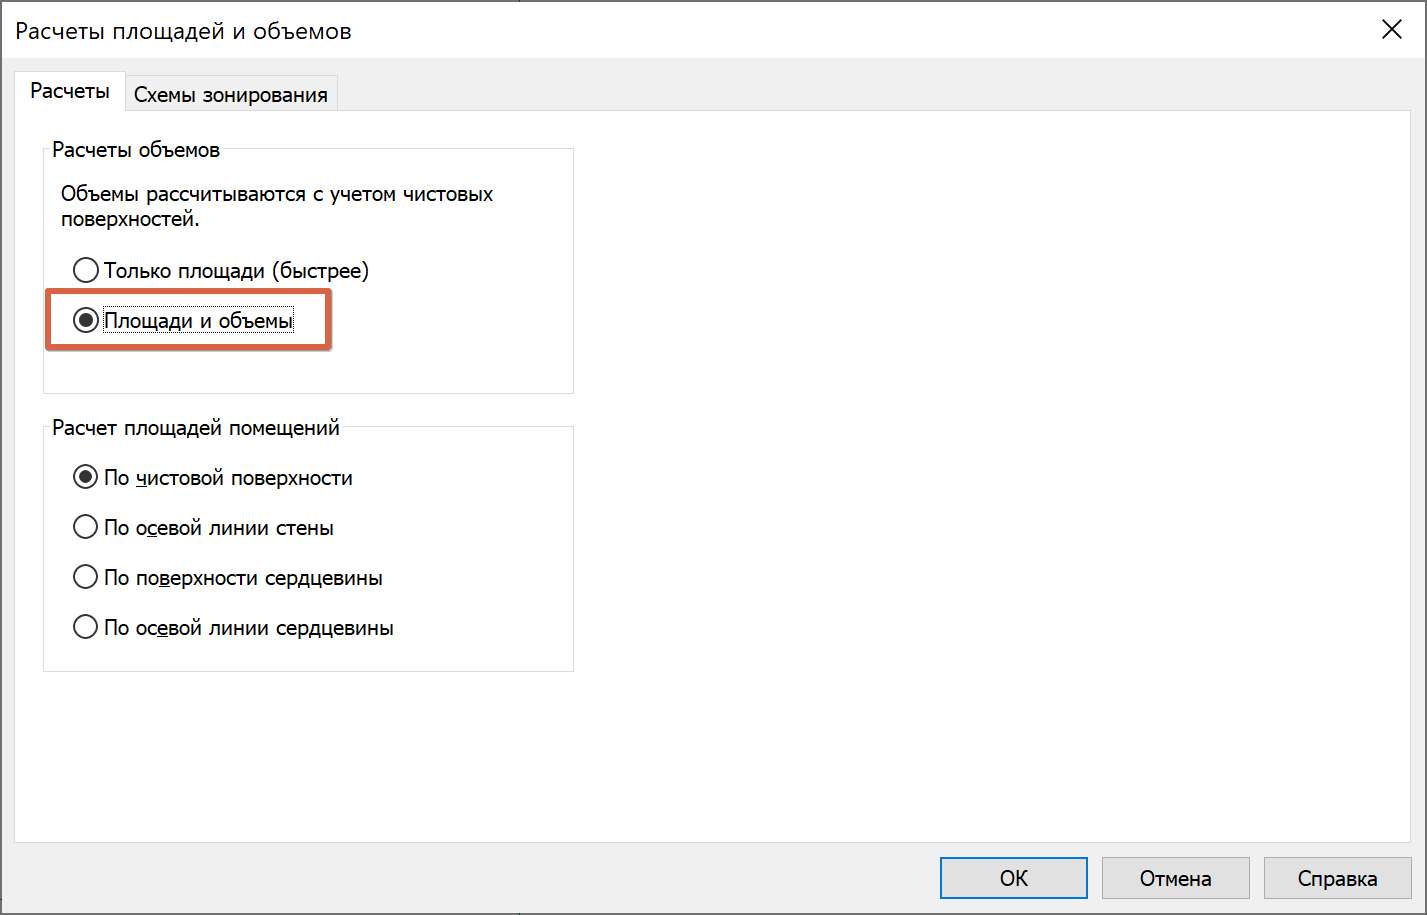Choose По осевой линии стены option

pos(204,528)
